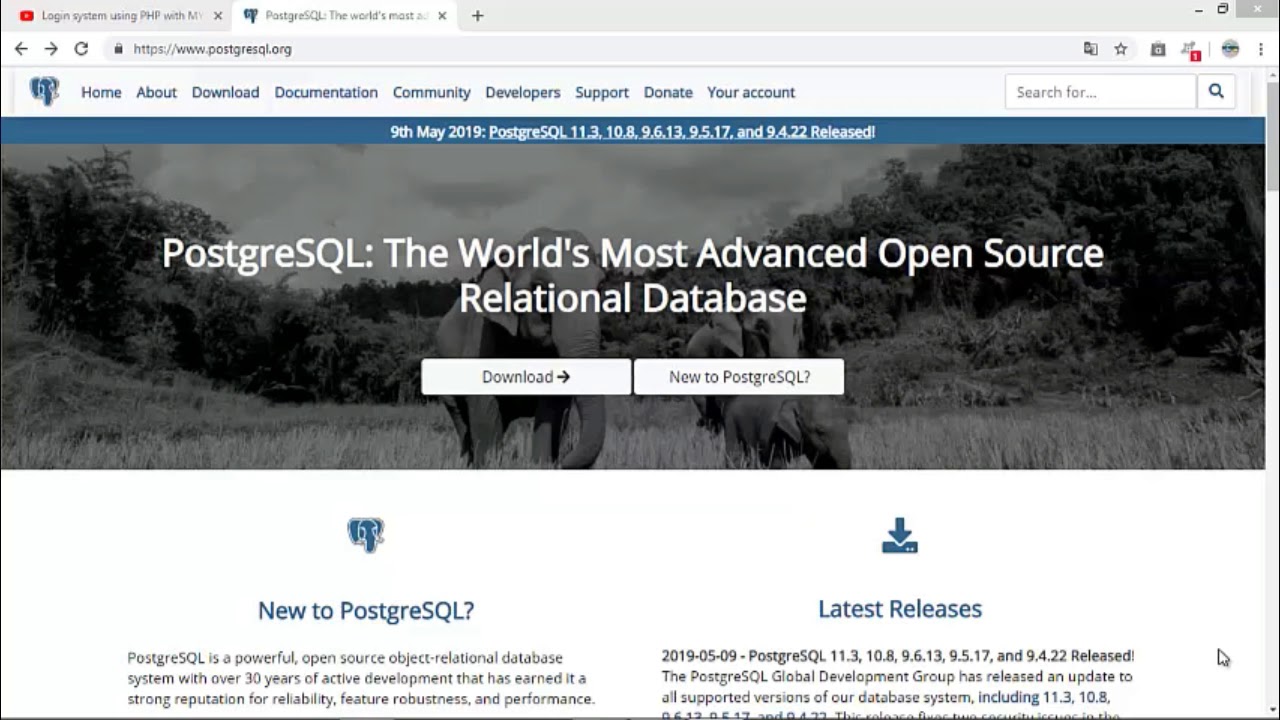Screen dimensions: 1280x720
Task: Click the PostgreSQL elephant logo in navbar
Action: click(45, 92)
